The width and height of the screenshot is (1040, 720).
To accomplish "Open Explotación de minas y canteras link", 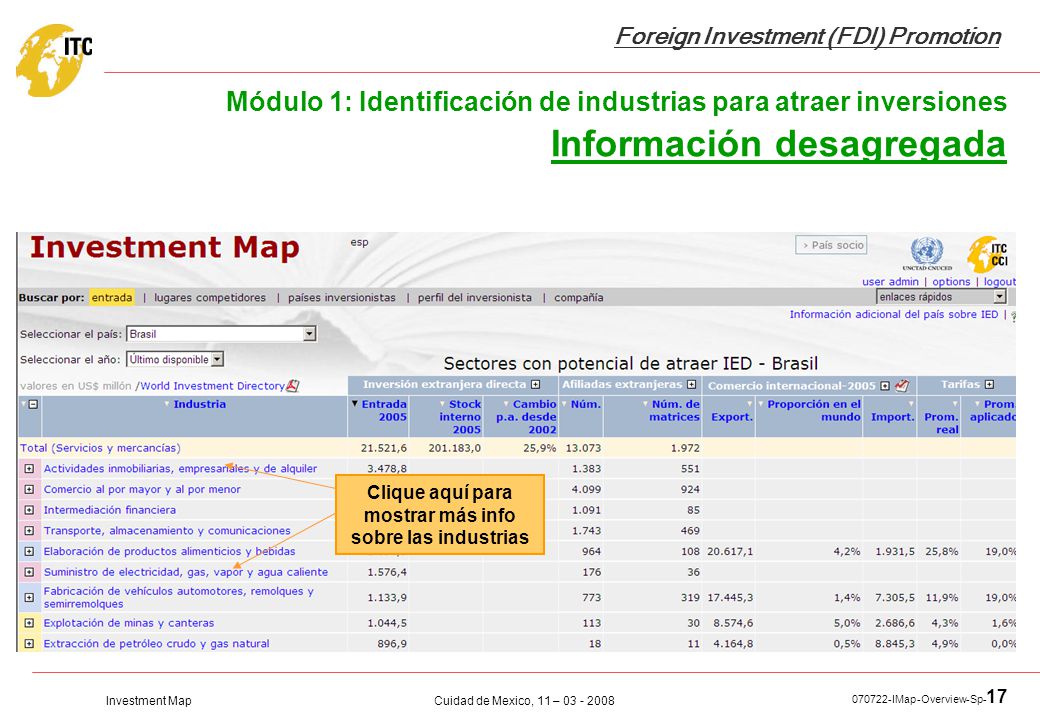I will coord(129,623).
